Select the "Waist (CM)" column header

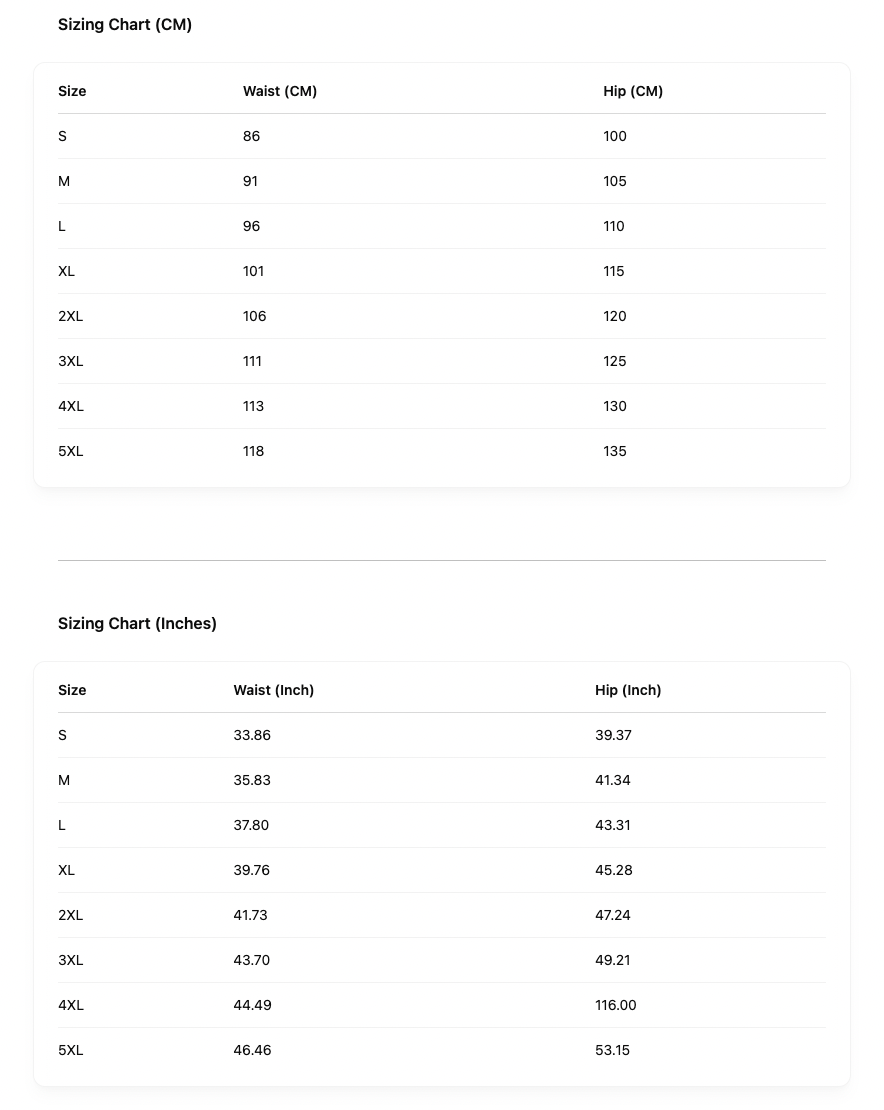coord(280,91)
